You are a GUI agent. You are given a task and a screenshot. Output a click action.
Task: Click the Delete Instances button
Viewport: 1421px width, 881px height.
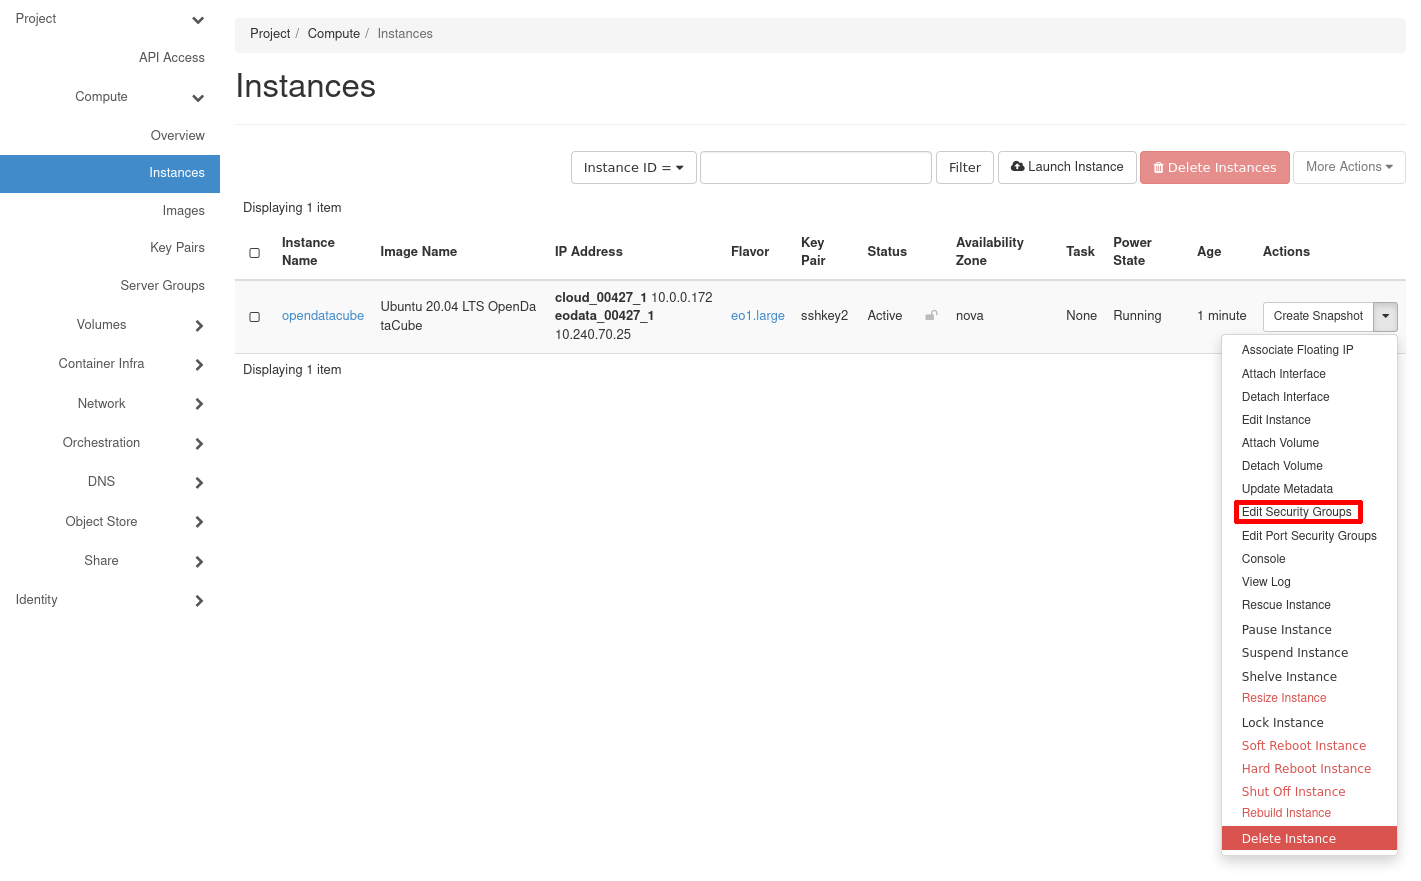click(x=1215, y=168)
